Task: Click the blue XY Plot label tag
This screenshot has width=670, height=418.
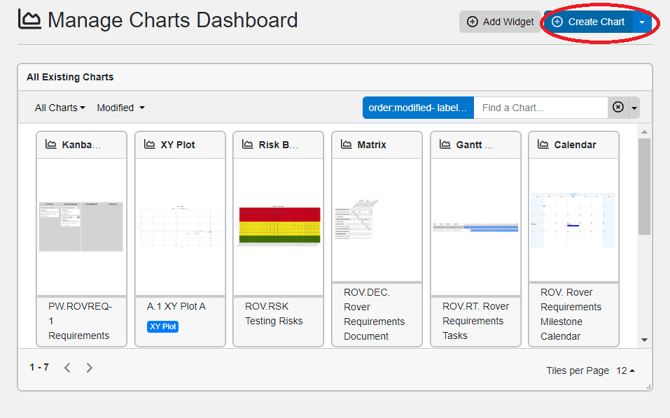Action: click(x=163, y=327)
